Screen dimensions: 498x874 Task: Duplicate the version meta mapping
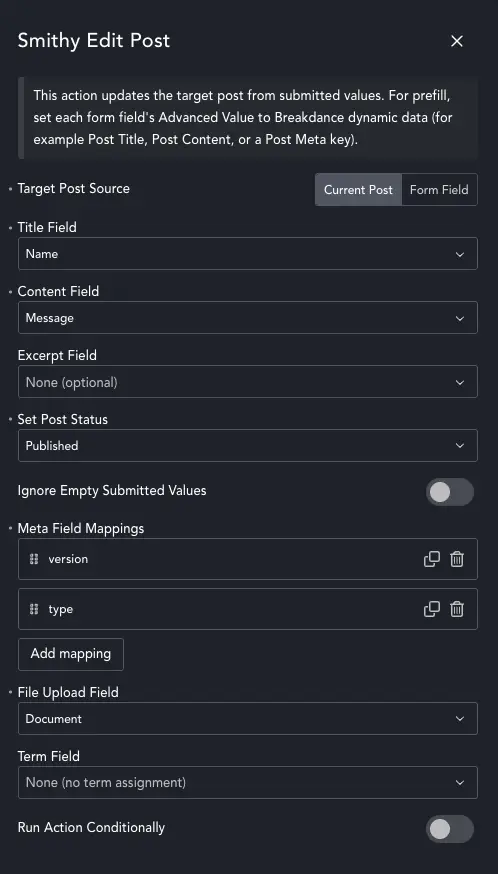pyautogui.click(x=432, y=559)
